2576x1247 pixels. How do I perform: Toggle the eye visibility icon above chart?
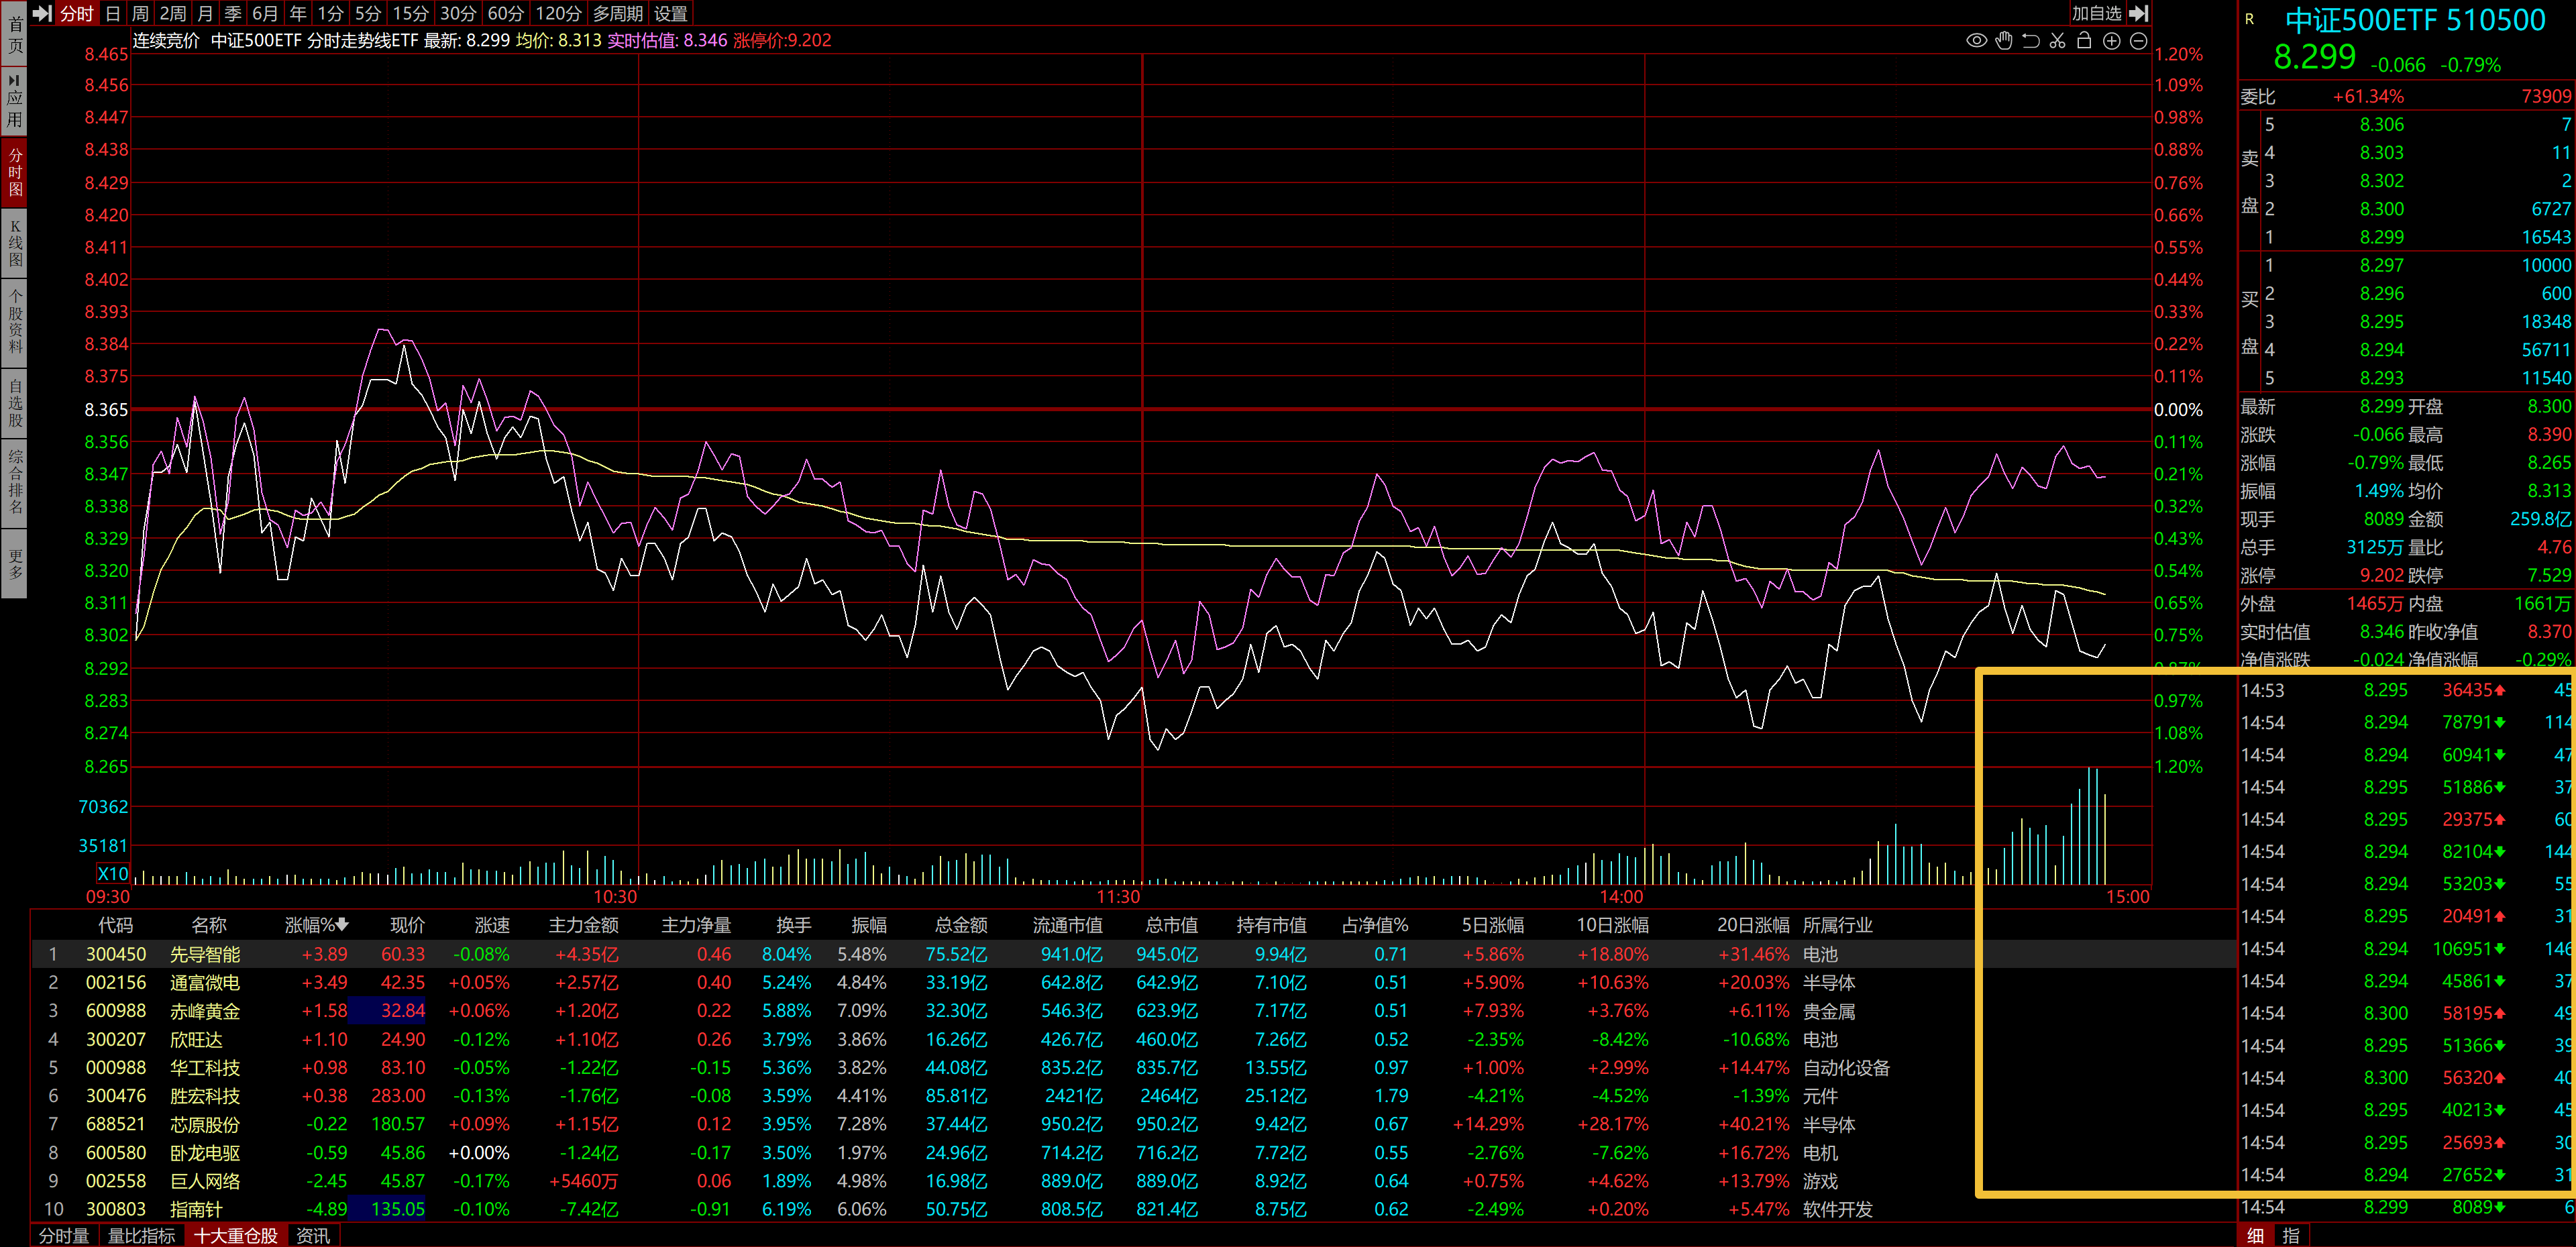(x=1976, y=41)
